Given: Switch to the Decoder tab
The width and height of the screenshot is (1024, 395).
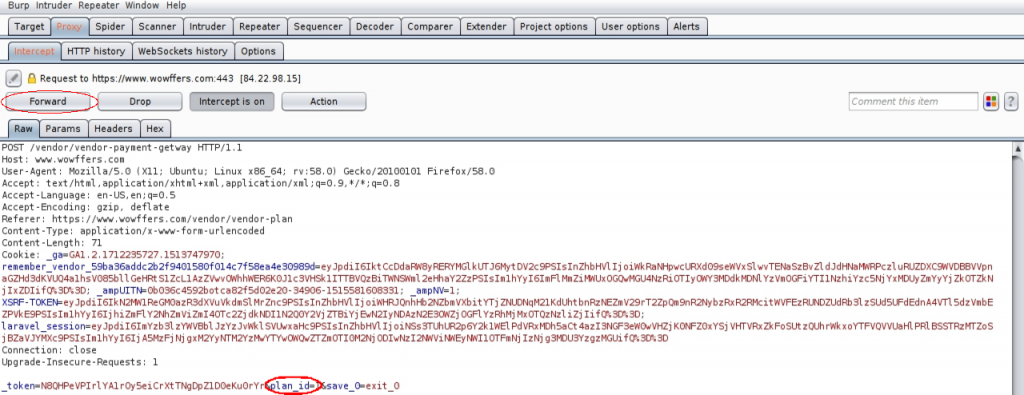Looking at the screenshot, I should [x=375, y=27].
